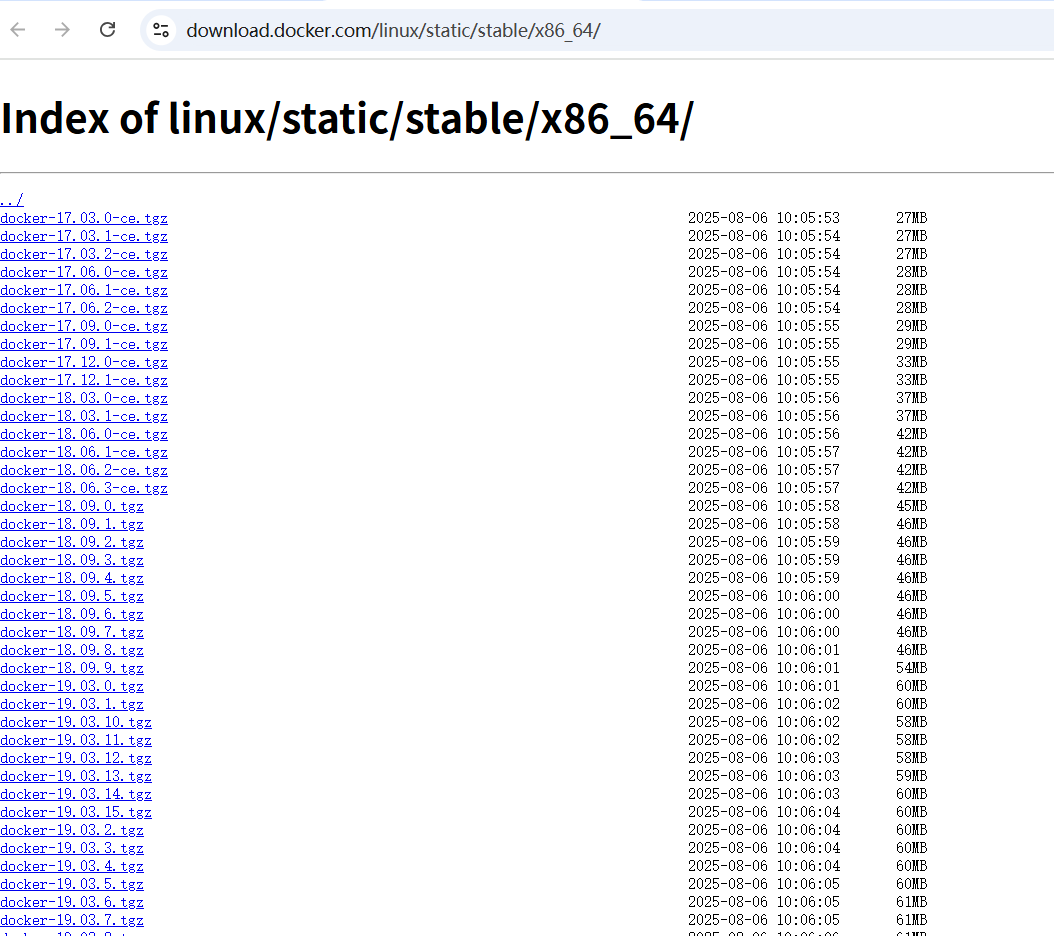Download docker-18.03.1-ce.tgz
Image resolution: width=1054 pixels, height=936 pixels.
84,416
